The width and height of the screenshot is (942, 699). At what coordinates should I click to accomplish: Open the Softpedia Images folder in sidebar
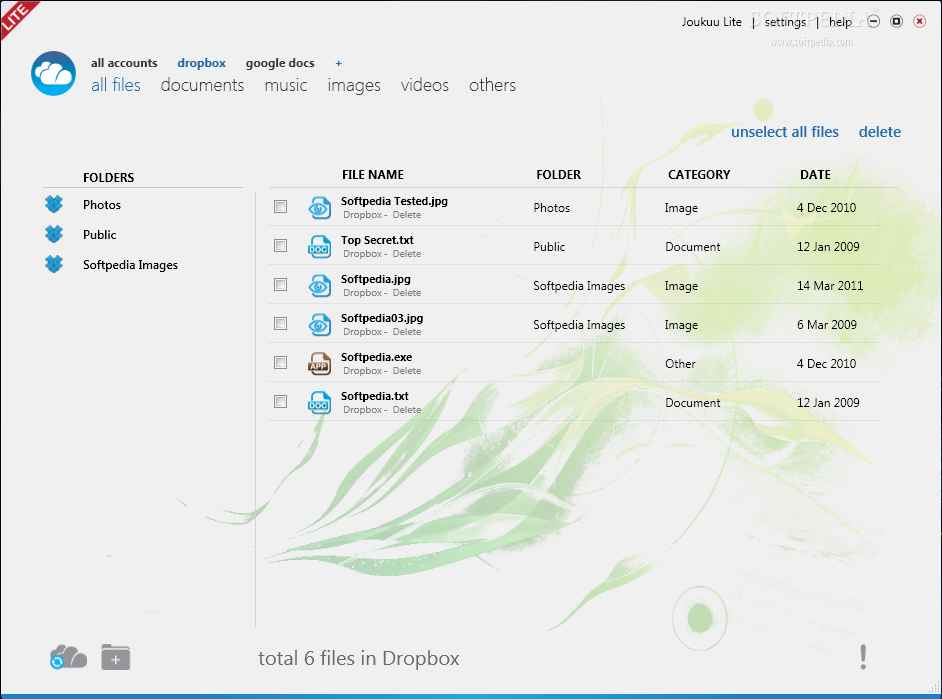click(130, 265)
